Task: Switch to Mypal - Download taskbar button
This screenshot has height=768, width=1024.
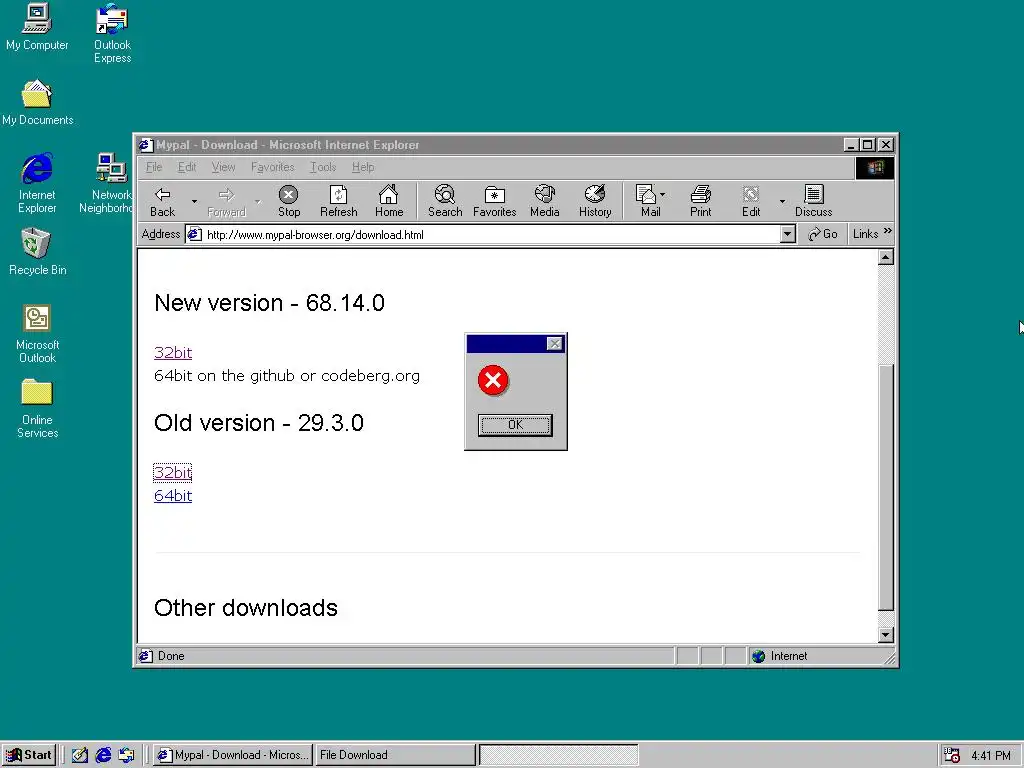Action: [x=233, y=755]
